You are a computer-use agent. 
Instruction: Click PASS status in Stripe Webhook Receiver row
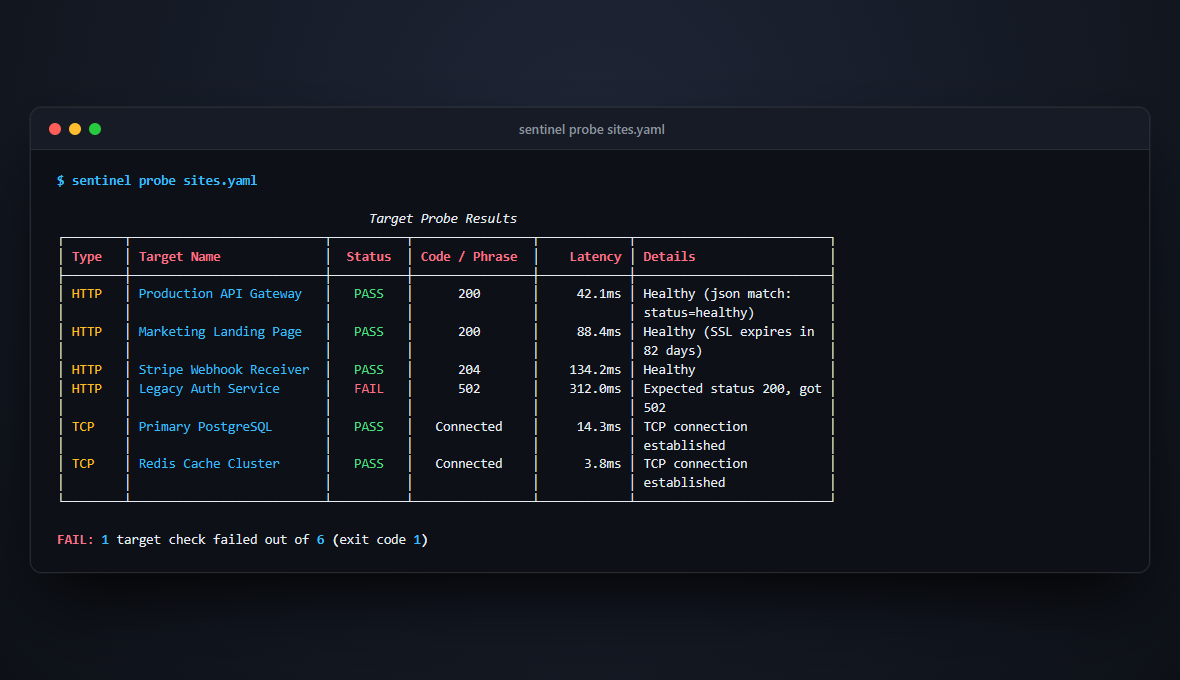[x=369, y=369]
